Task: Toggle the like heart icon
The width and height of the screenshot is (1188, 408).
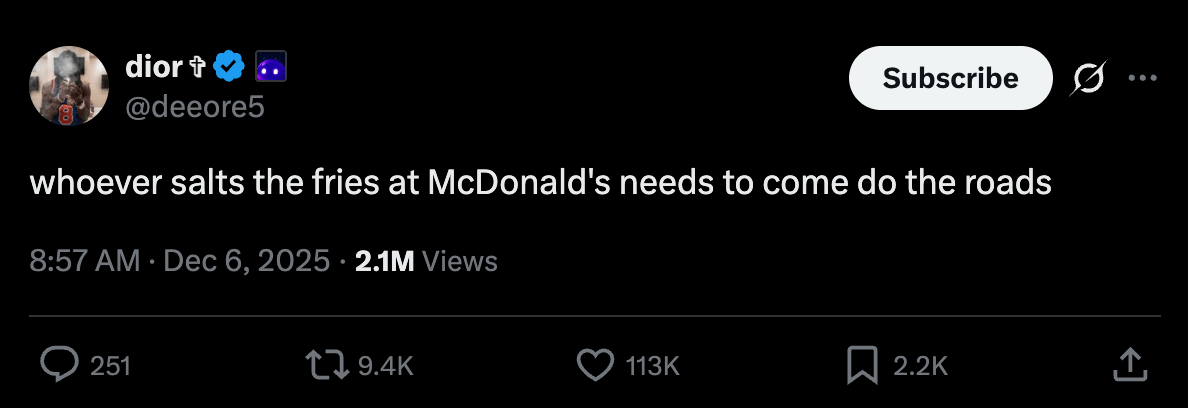Action: coord(597,365)
